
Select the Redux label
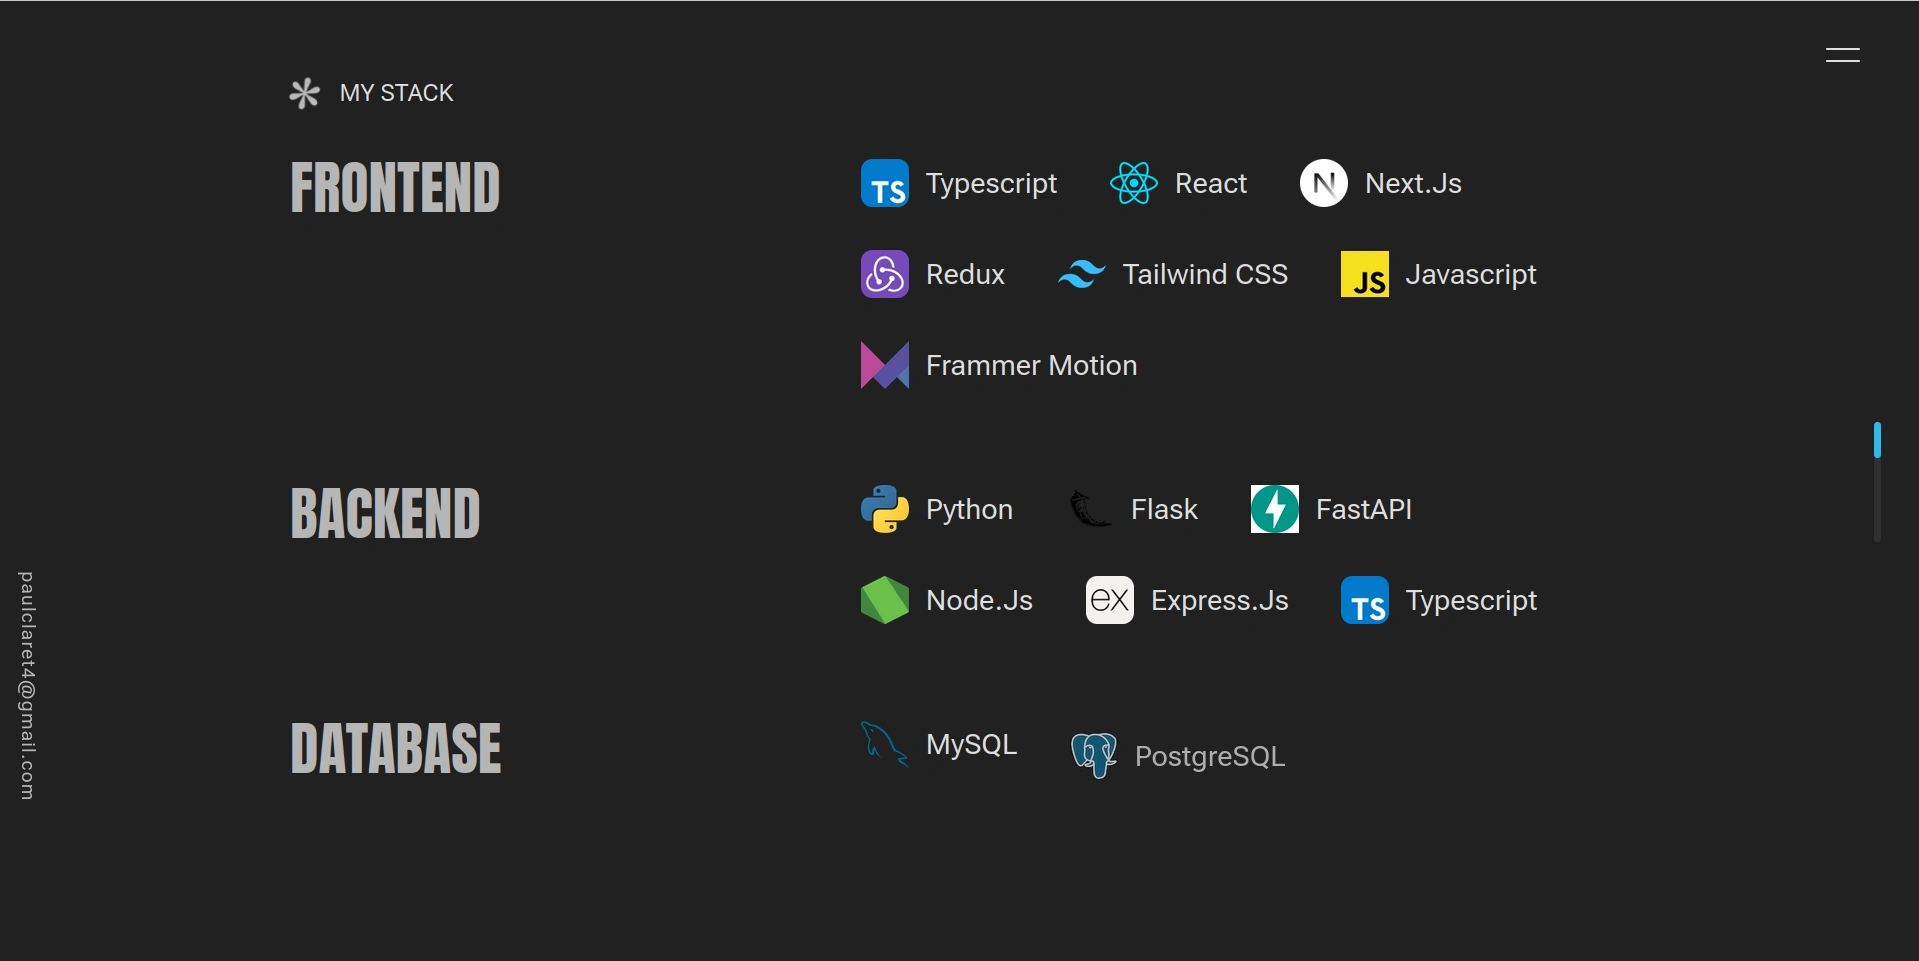(965, 274)
